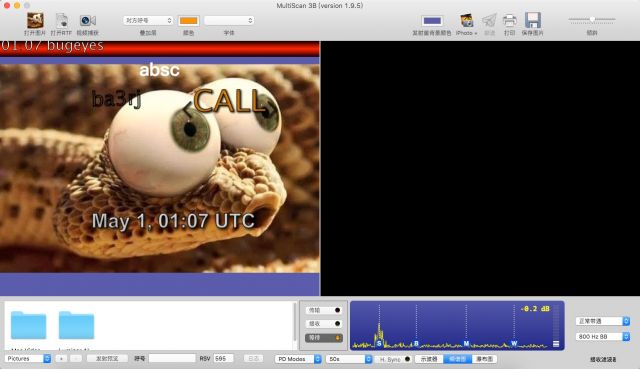Switch to the oscilloscope tab
The height and width of the screenshot is (369, 640).
(429, 359)
